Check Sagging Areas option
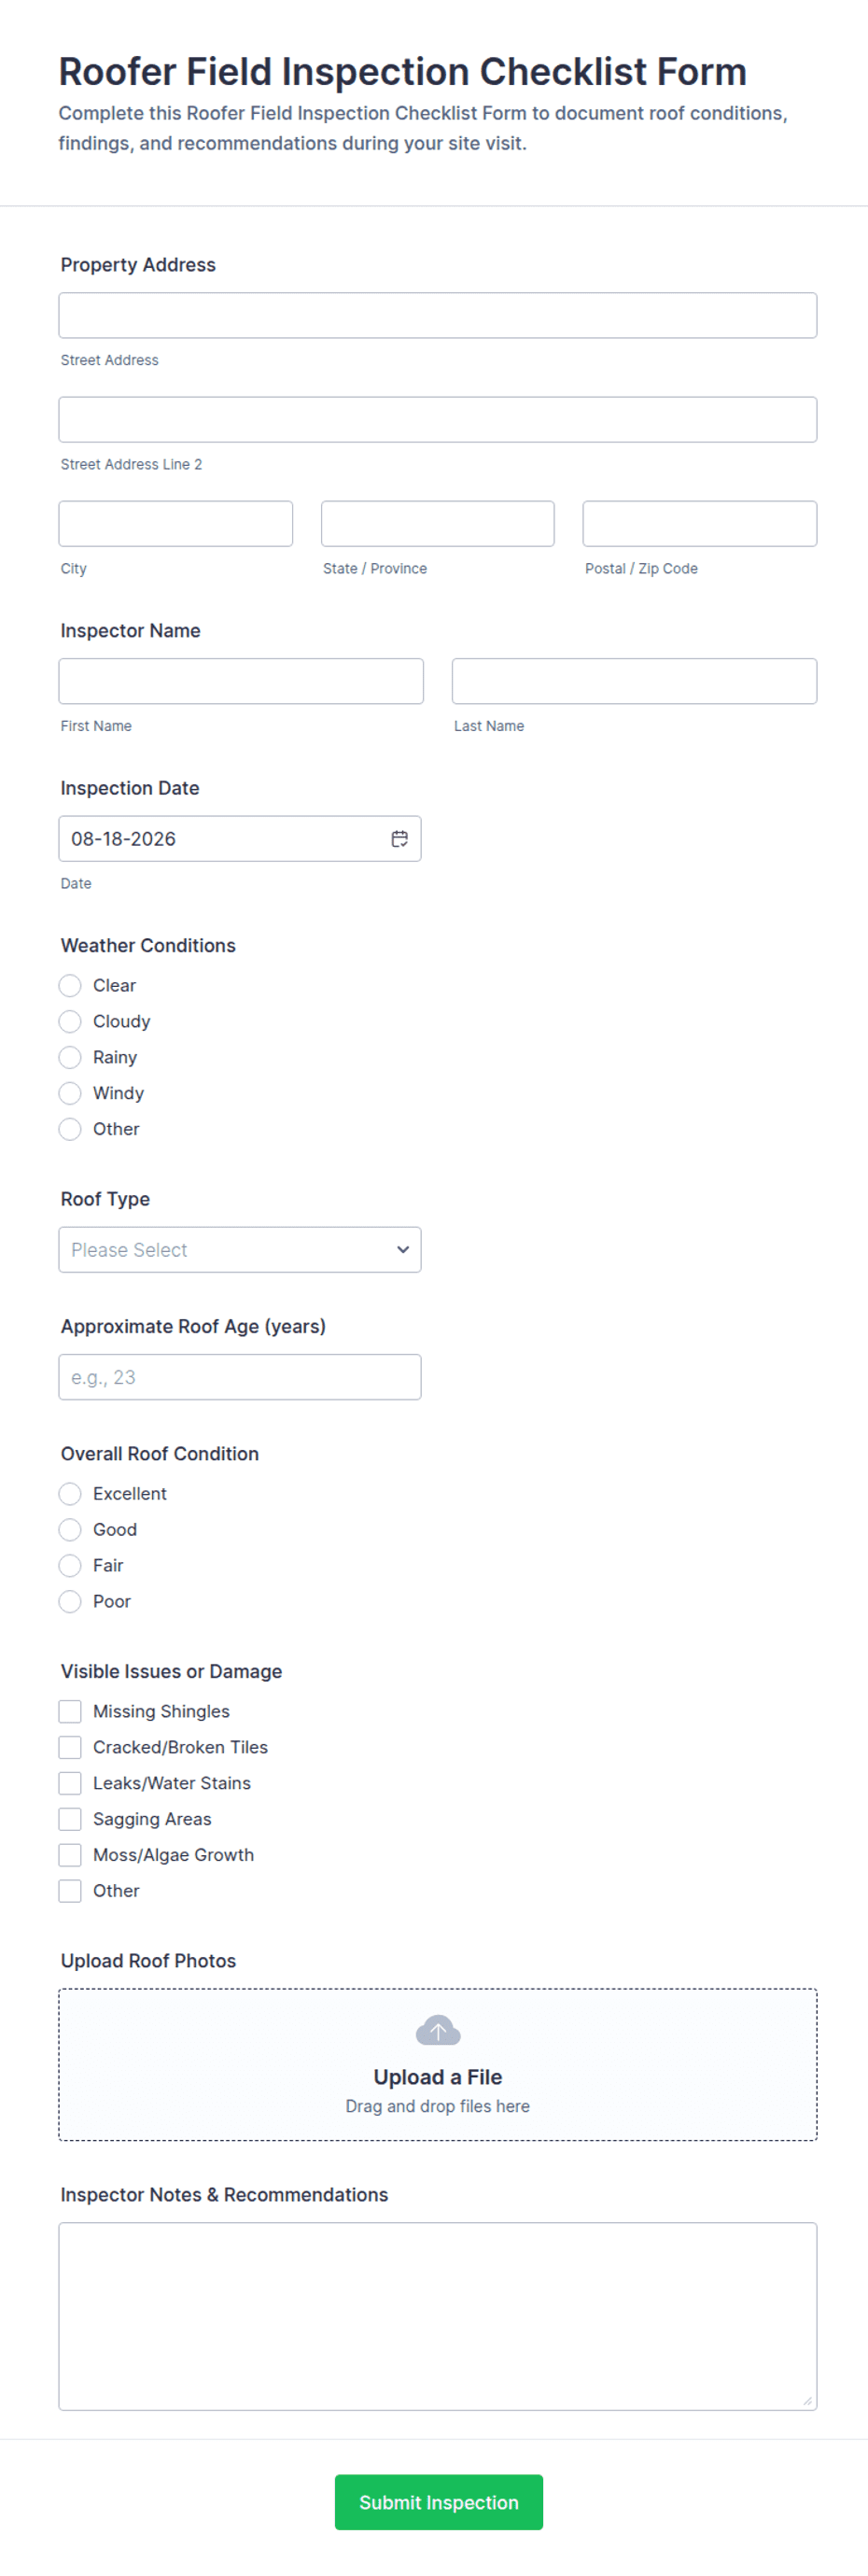868x2576 pixels. (70, 1819)
